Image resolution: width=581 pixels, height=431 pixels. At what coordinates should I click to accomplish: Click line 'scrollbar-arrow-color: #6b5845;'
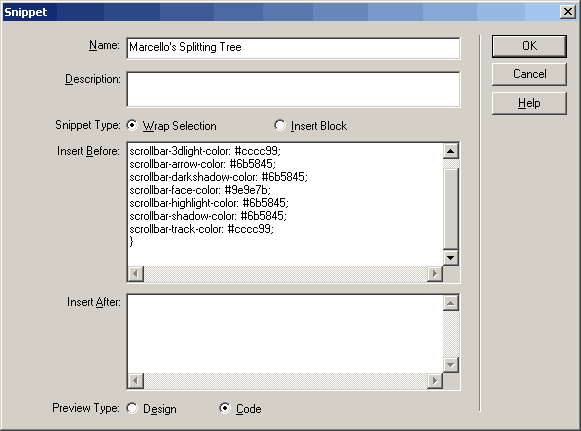coord(203,164)
